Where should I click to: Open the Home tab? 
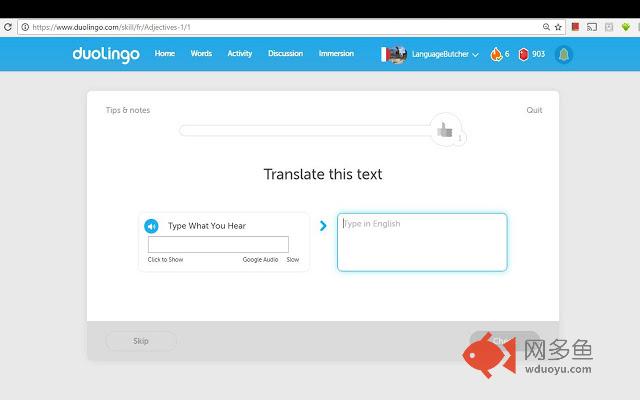point(164,53)
